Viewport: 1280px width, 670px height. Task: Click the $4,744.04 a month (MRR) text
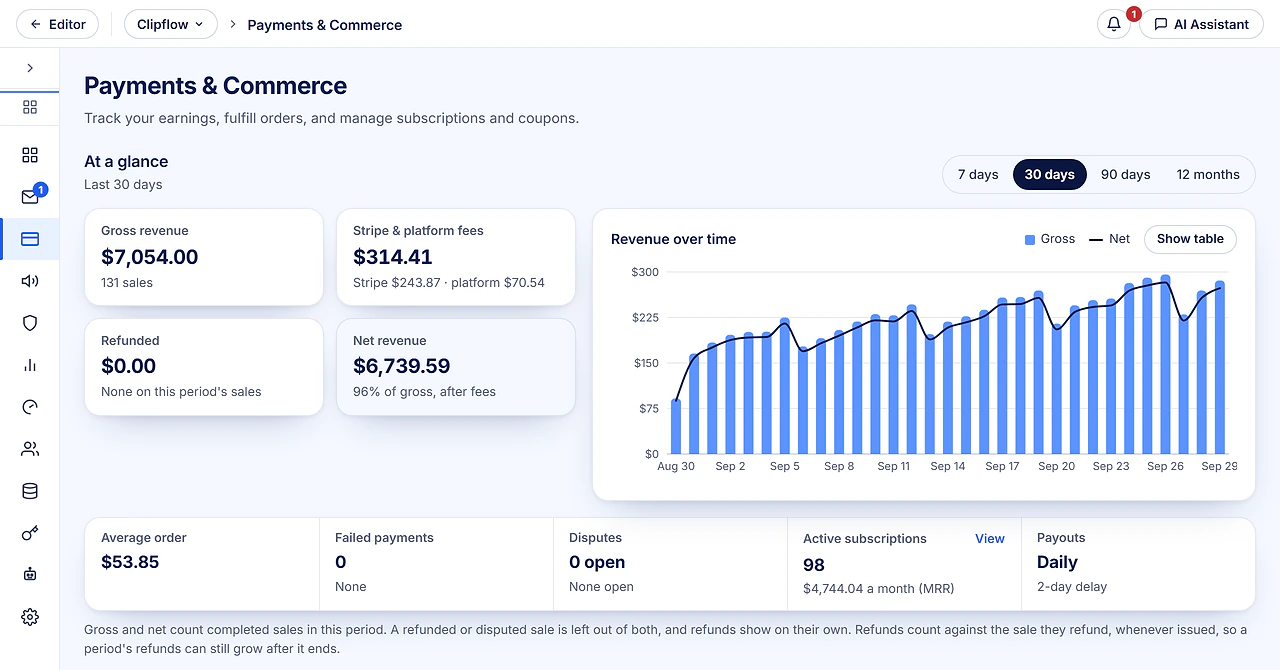879,588
